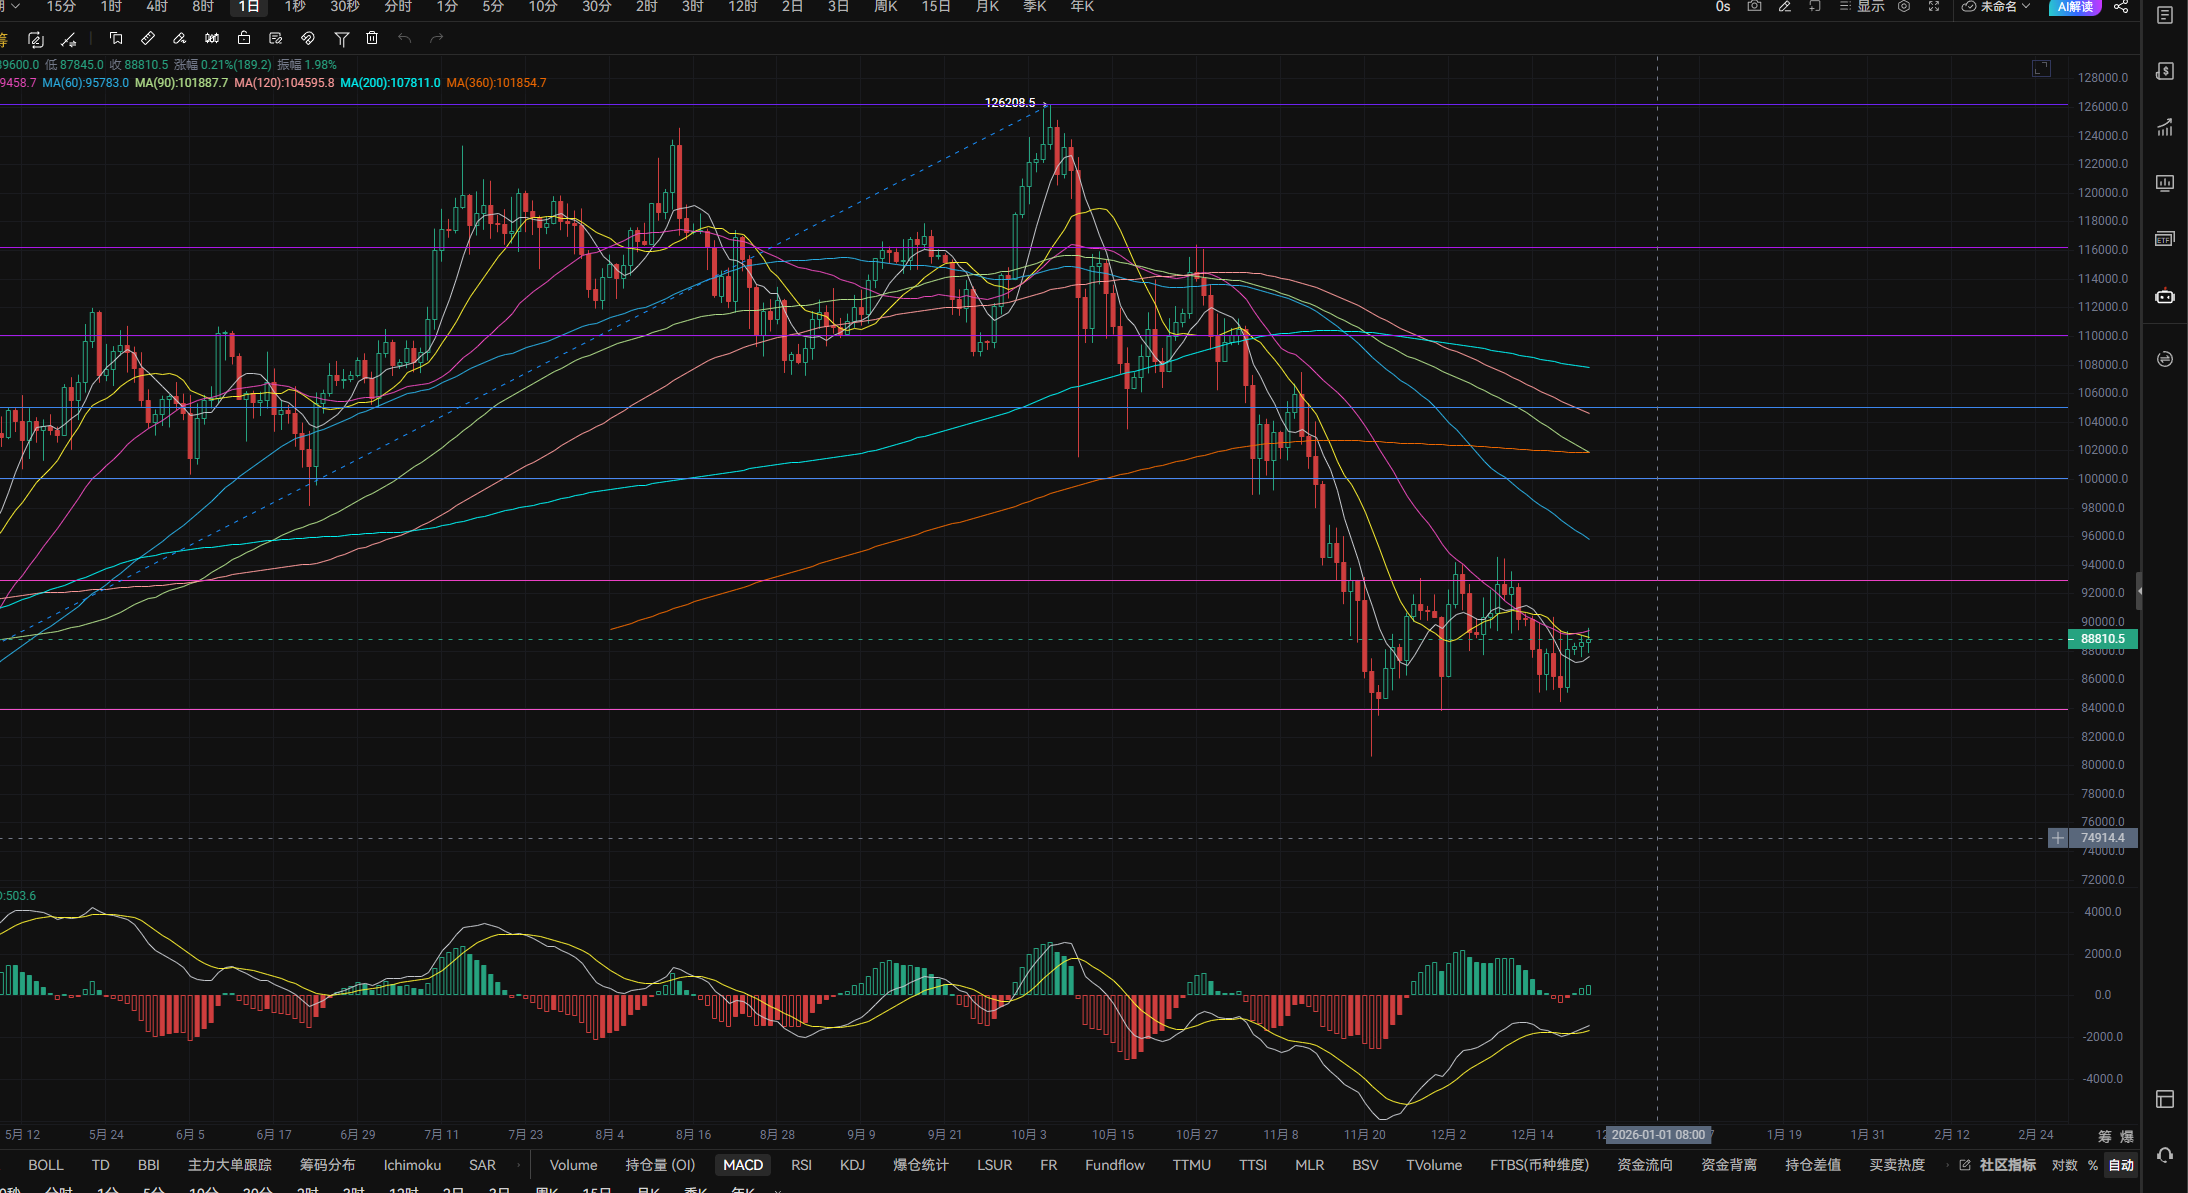Image resolution: width=2188 pixels, height=1193 pixels.
Task: Click the trash delete drawings icon
Action: tap(372, 39)
